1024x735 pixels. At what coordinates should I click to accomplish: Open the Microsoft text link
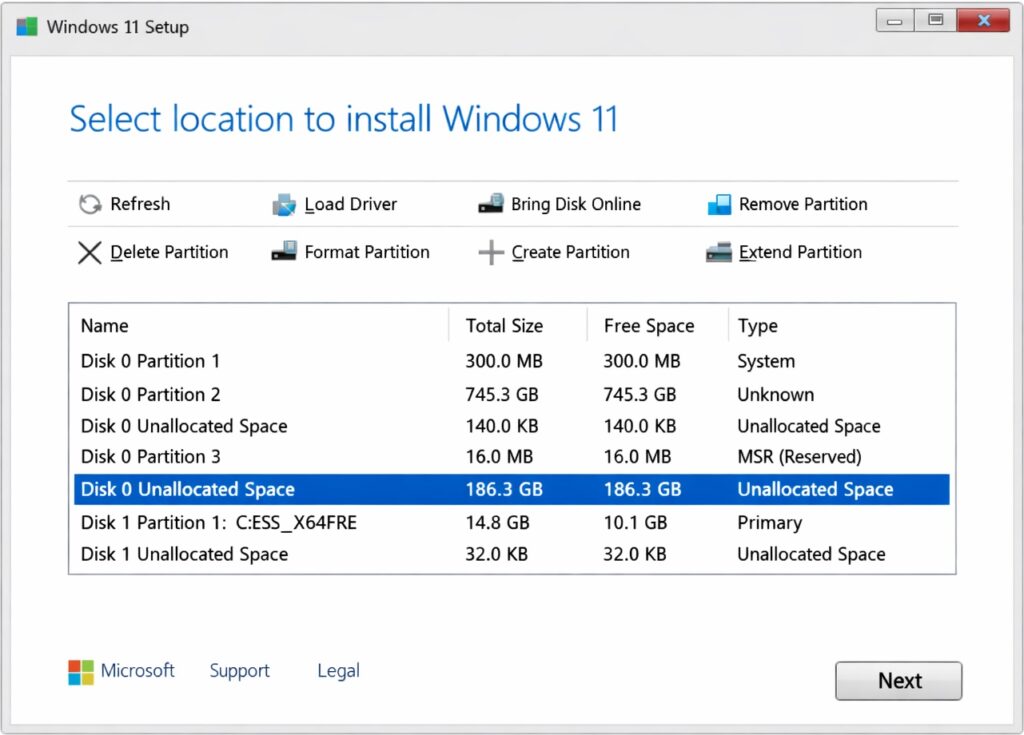tap(137, 670)
